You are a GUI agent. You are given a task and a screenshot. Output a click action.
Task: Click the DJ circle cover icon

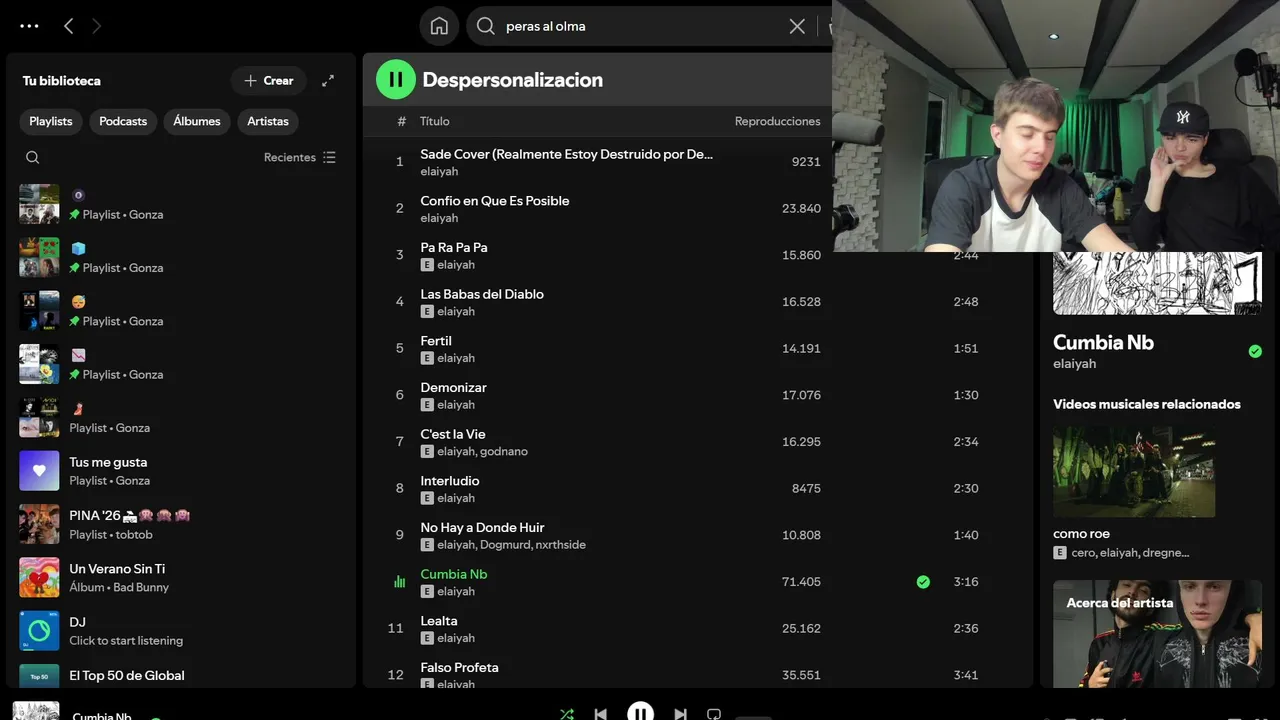pos(39,631)
